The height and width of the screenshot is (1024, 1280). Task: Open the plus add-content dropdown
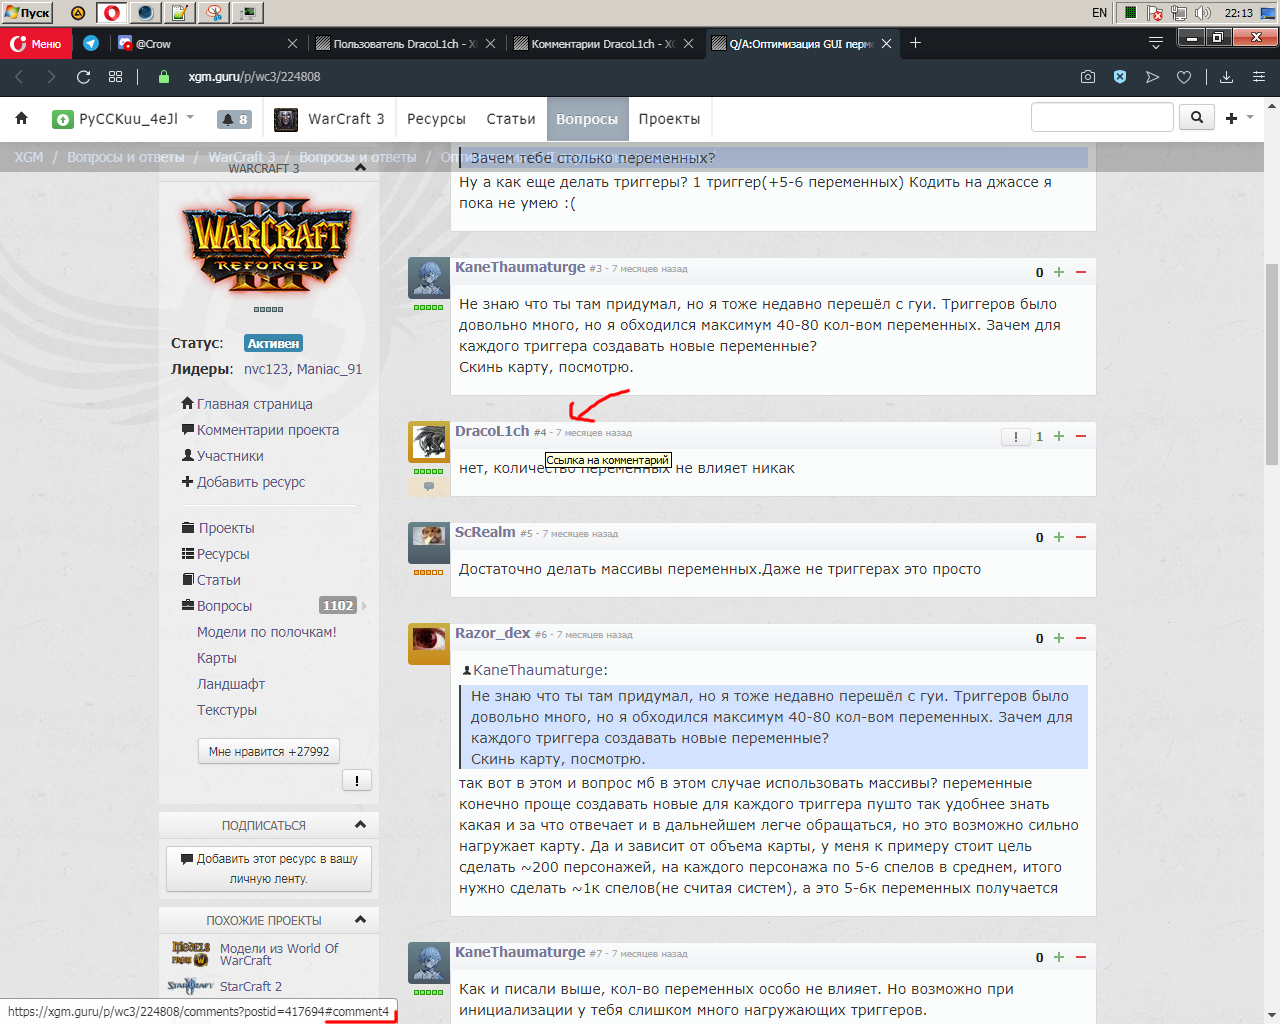coord(1239,118)
